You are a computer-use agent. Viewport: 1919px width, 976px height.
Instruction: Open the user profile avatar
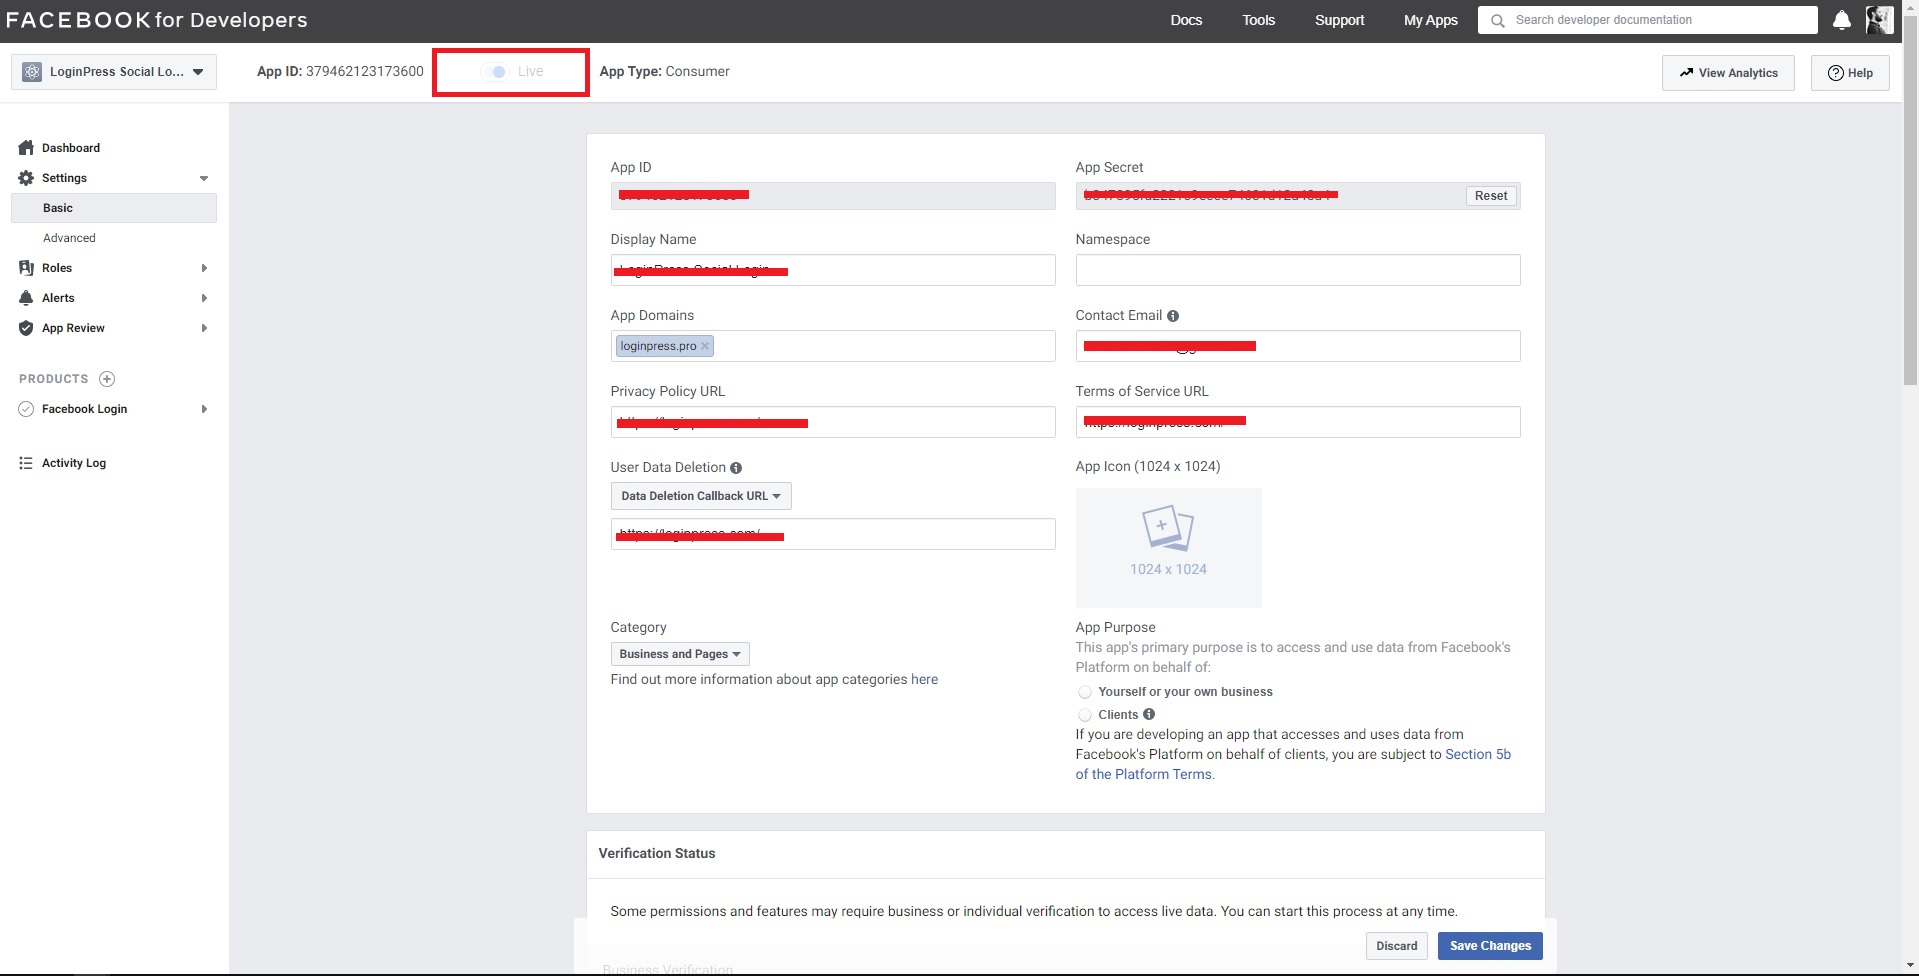coord(1879,20)
